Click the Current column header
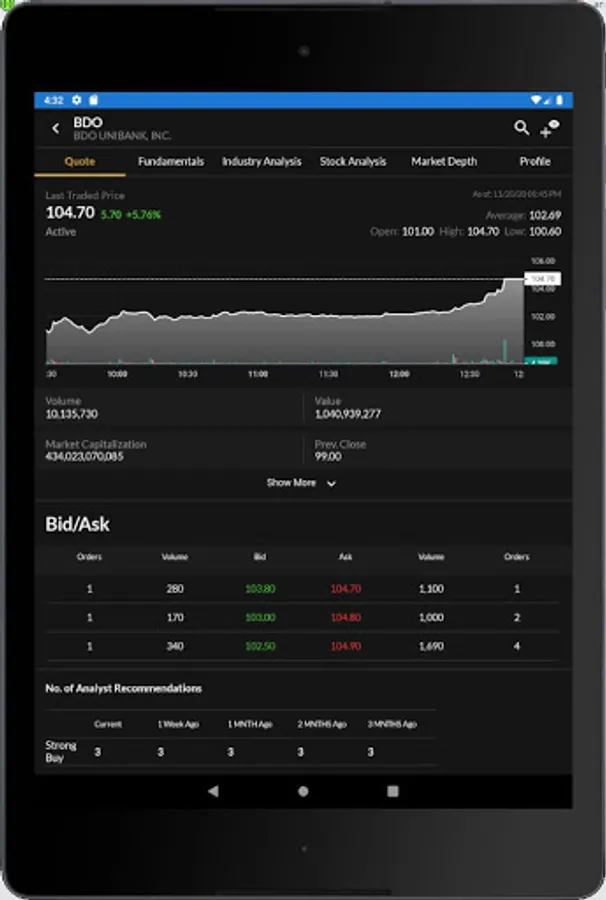 coord(108,724)
